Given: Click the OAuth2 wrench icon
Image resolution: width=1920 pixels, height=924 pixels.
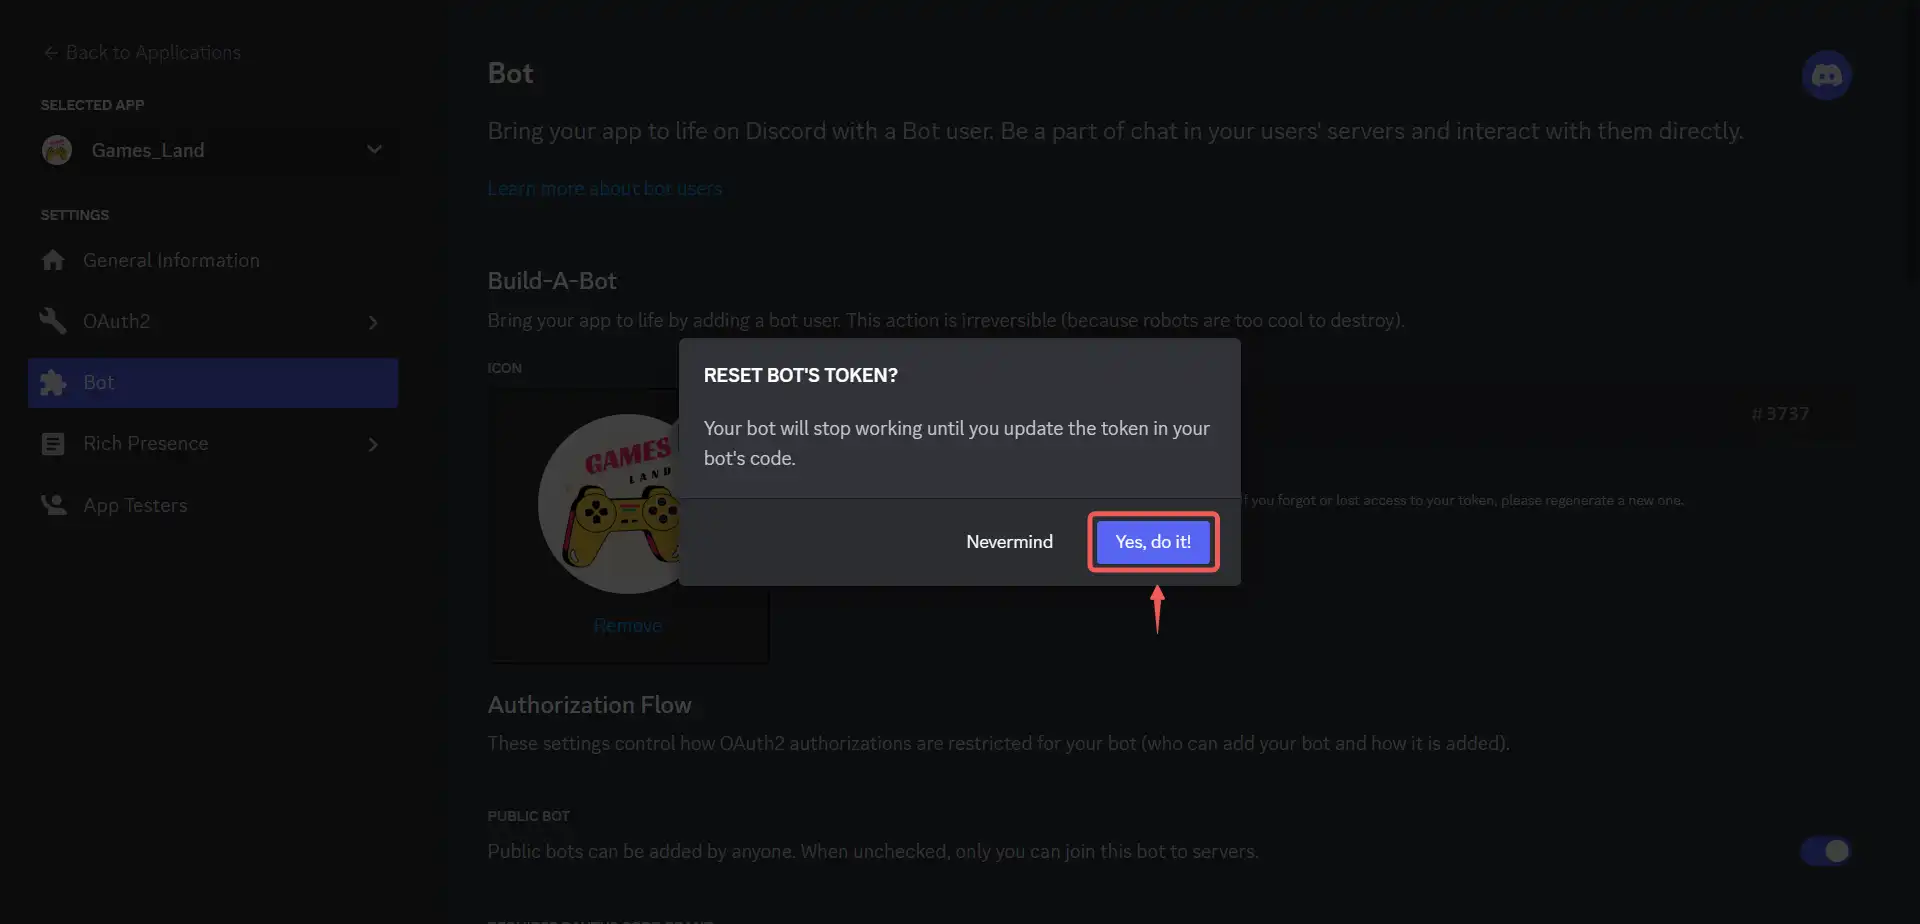Looking at the screenshot, I should point(53,321).
